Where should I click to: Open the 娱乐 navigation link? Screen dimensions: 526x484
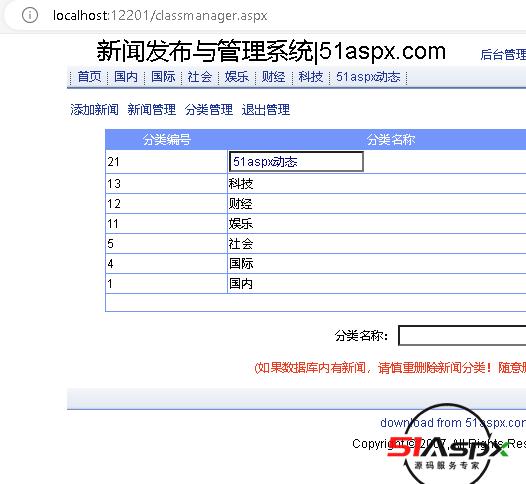click(237, 77)
